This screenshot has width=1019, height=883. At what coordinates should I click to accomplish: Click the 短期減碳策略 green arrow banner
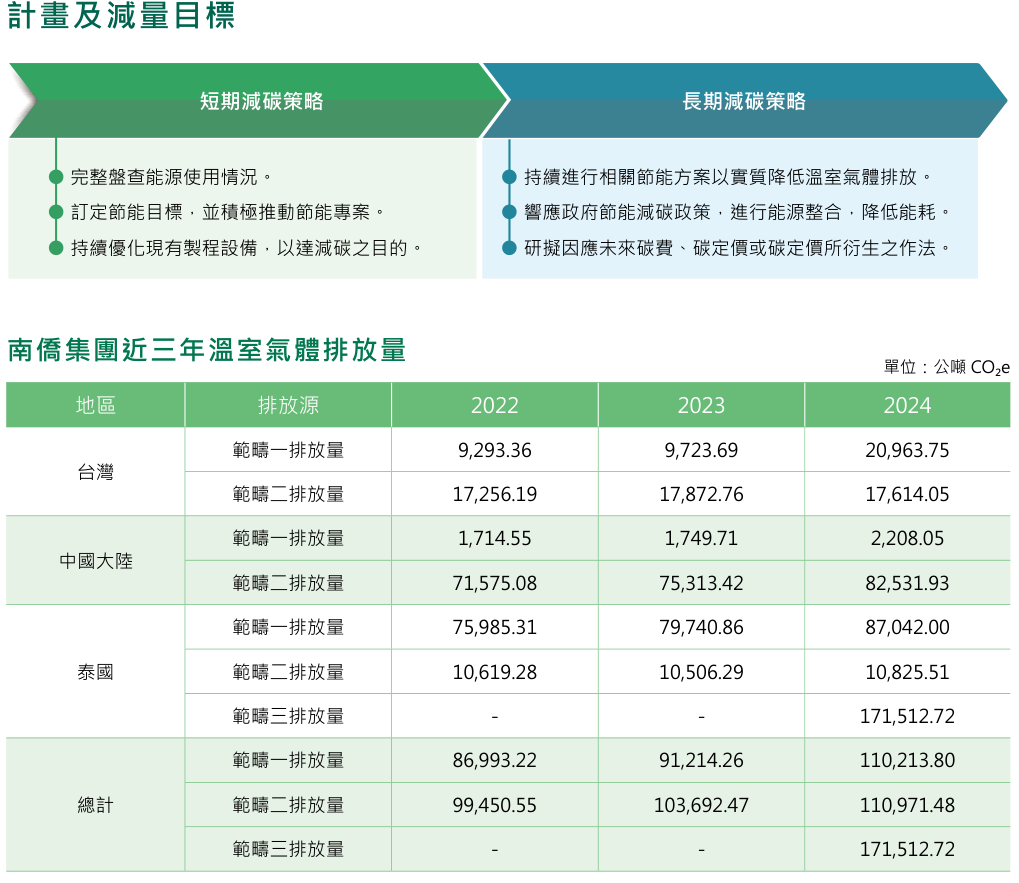click(x=260, y=101)
